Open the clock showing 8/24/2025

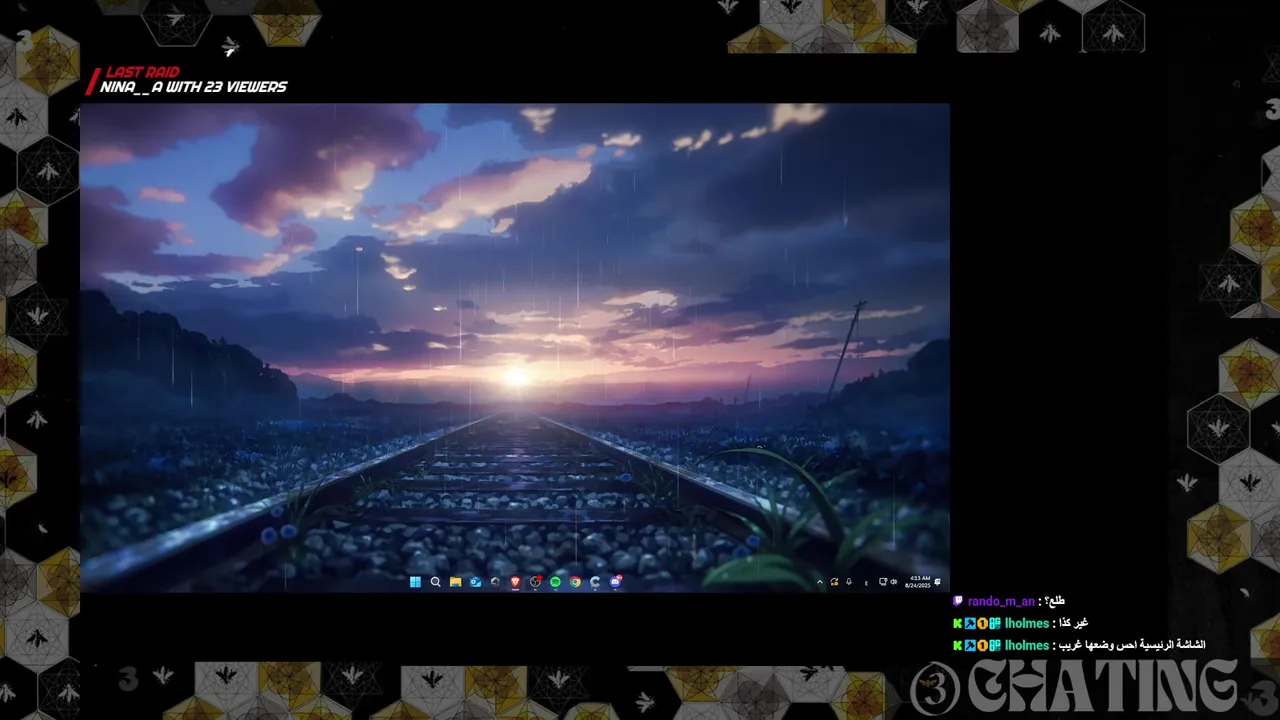click(918, 582)
